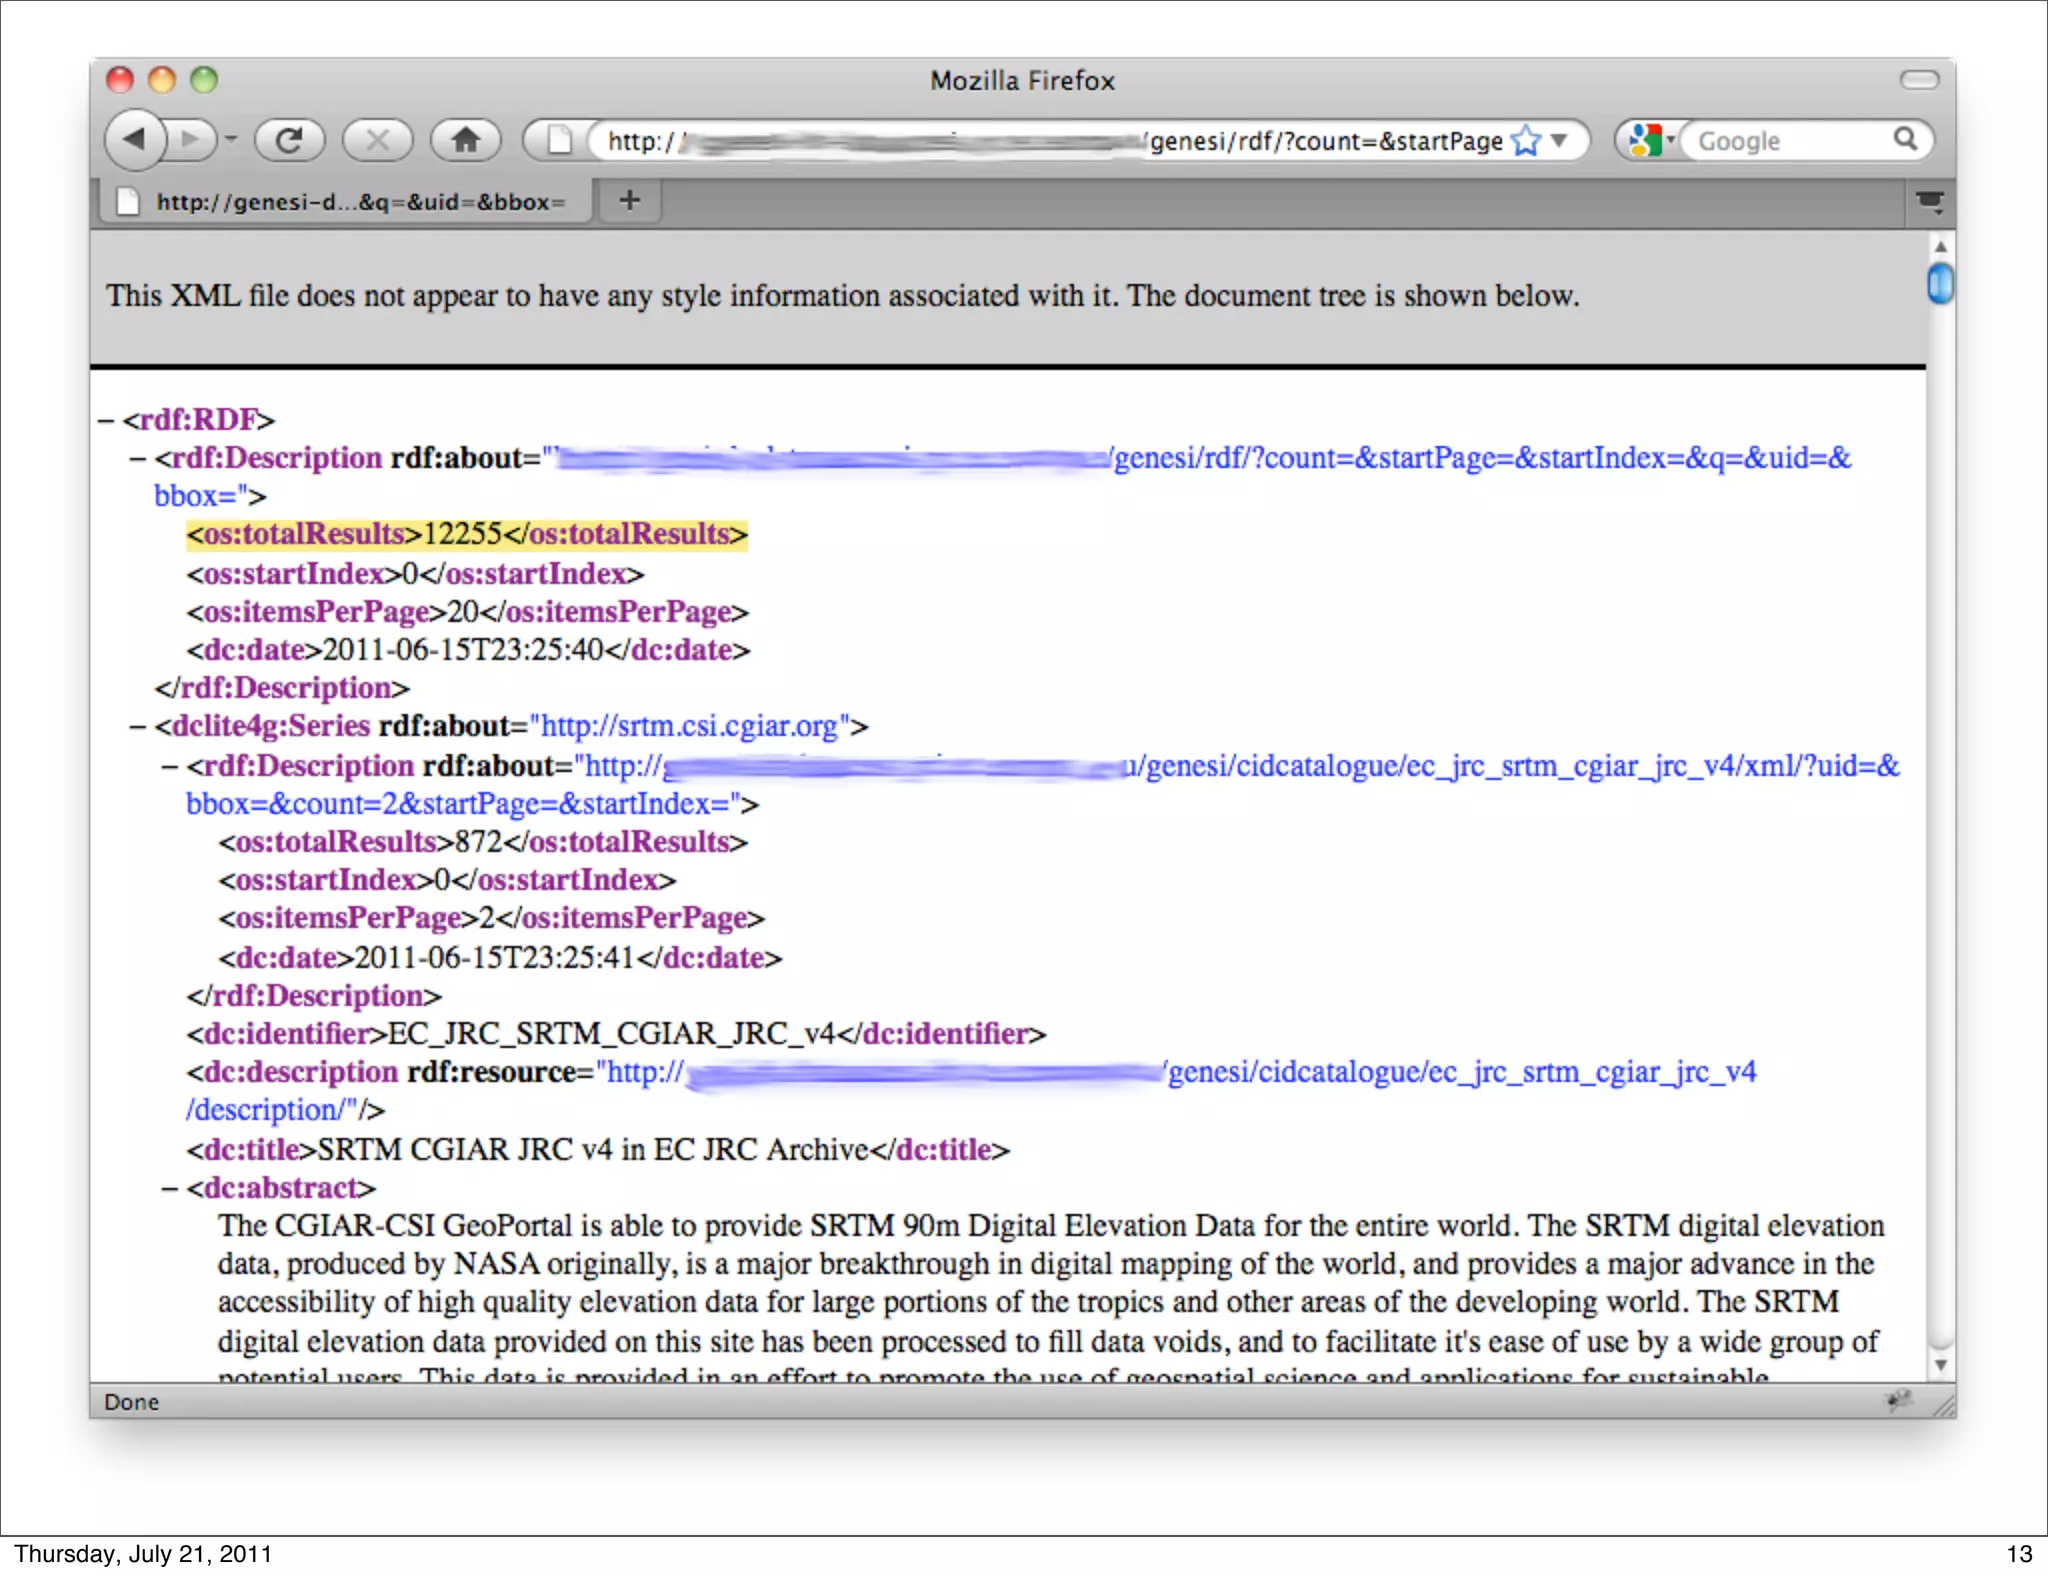Collapse the dclite4g:Series node
Viewport: 2048px width, 1576px height.
(138, 727)
